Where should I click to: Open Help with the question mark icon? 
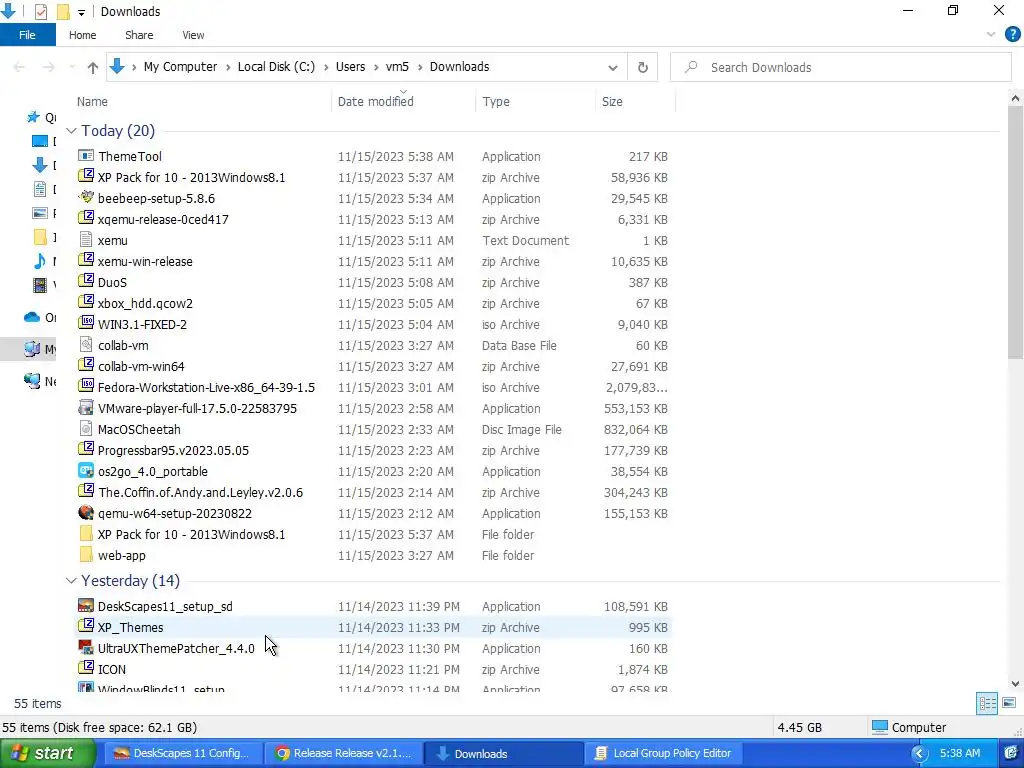[1012, 35]
